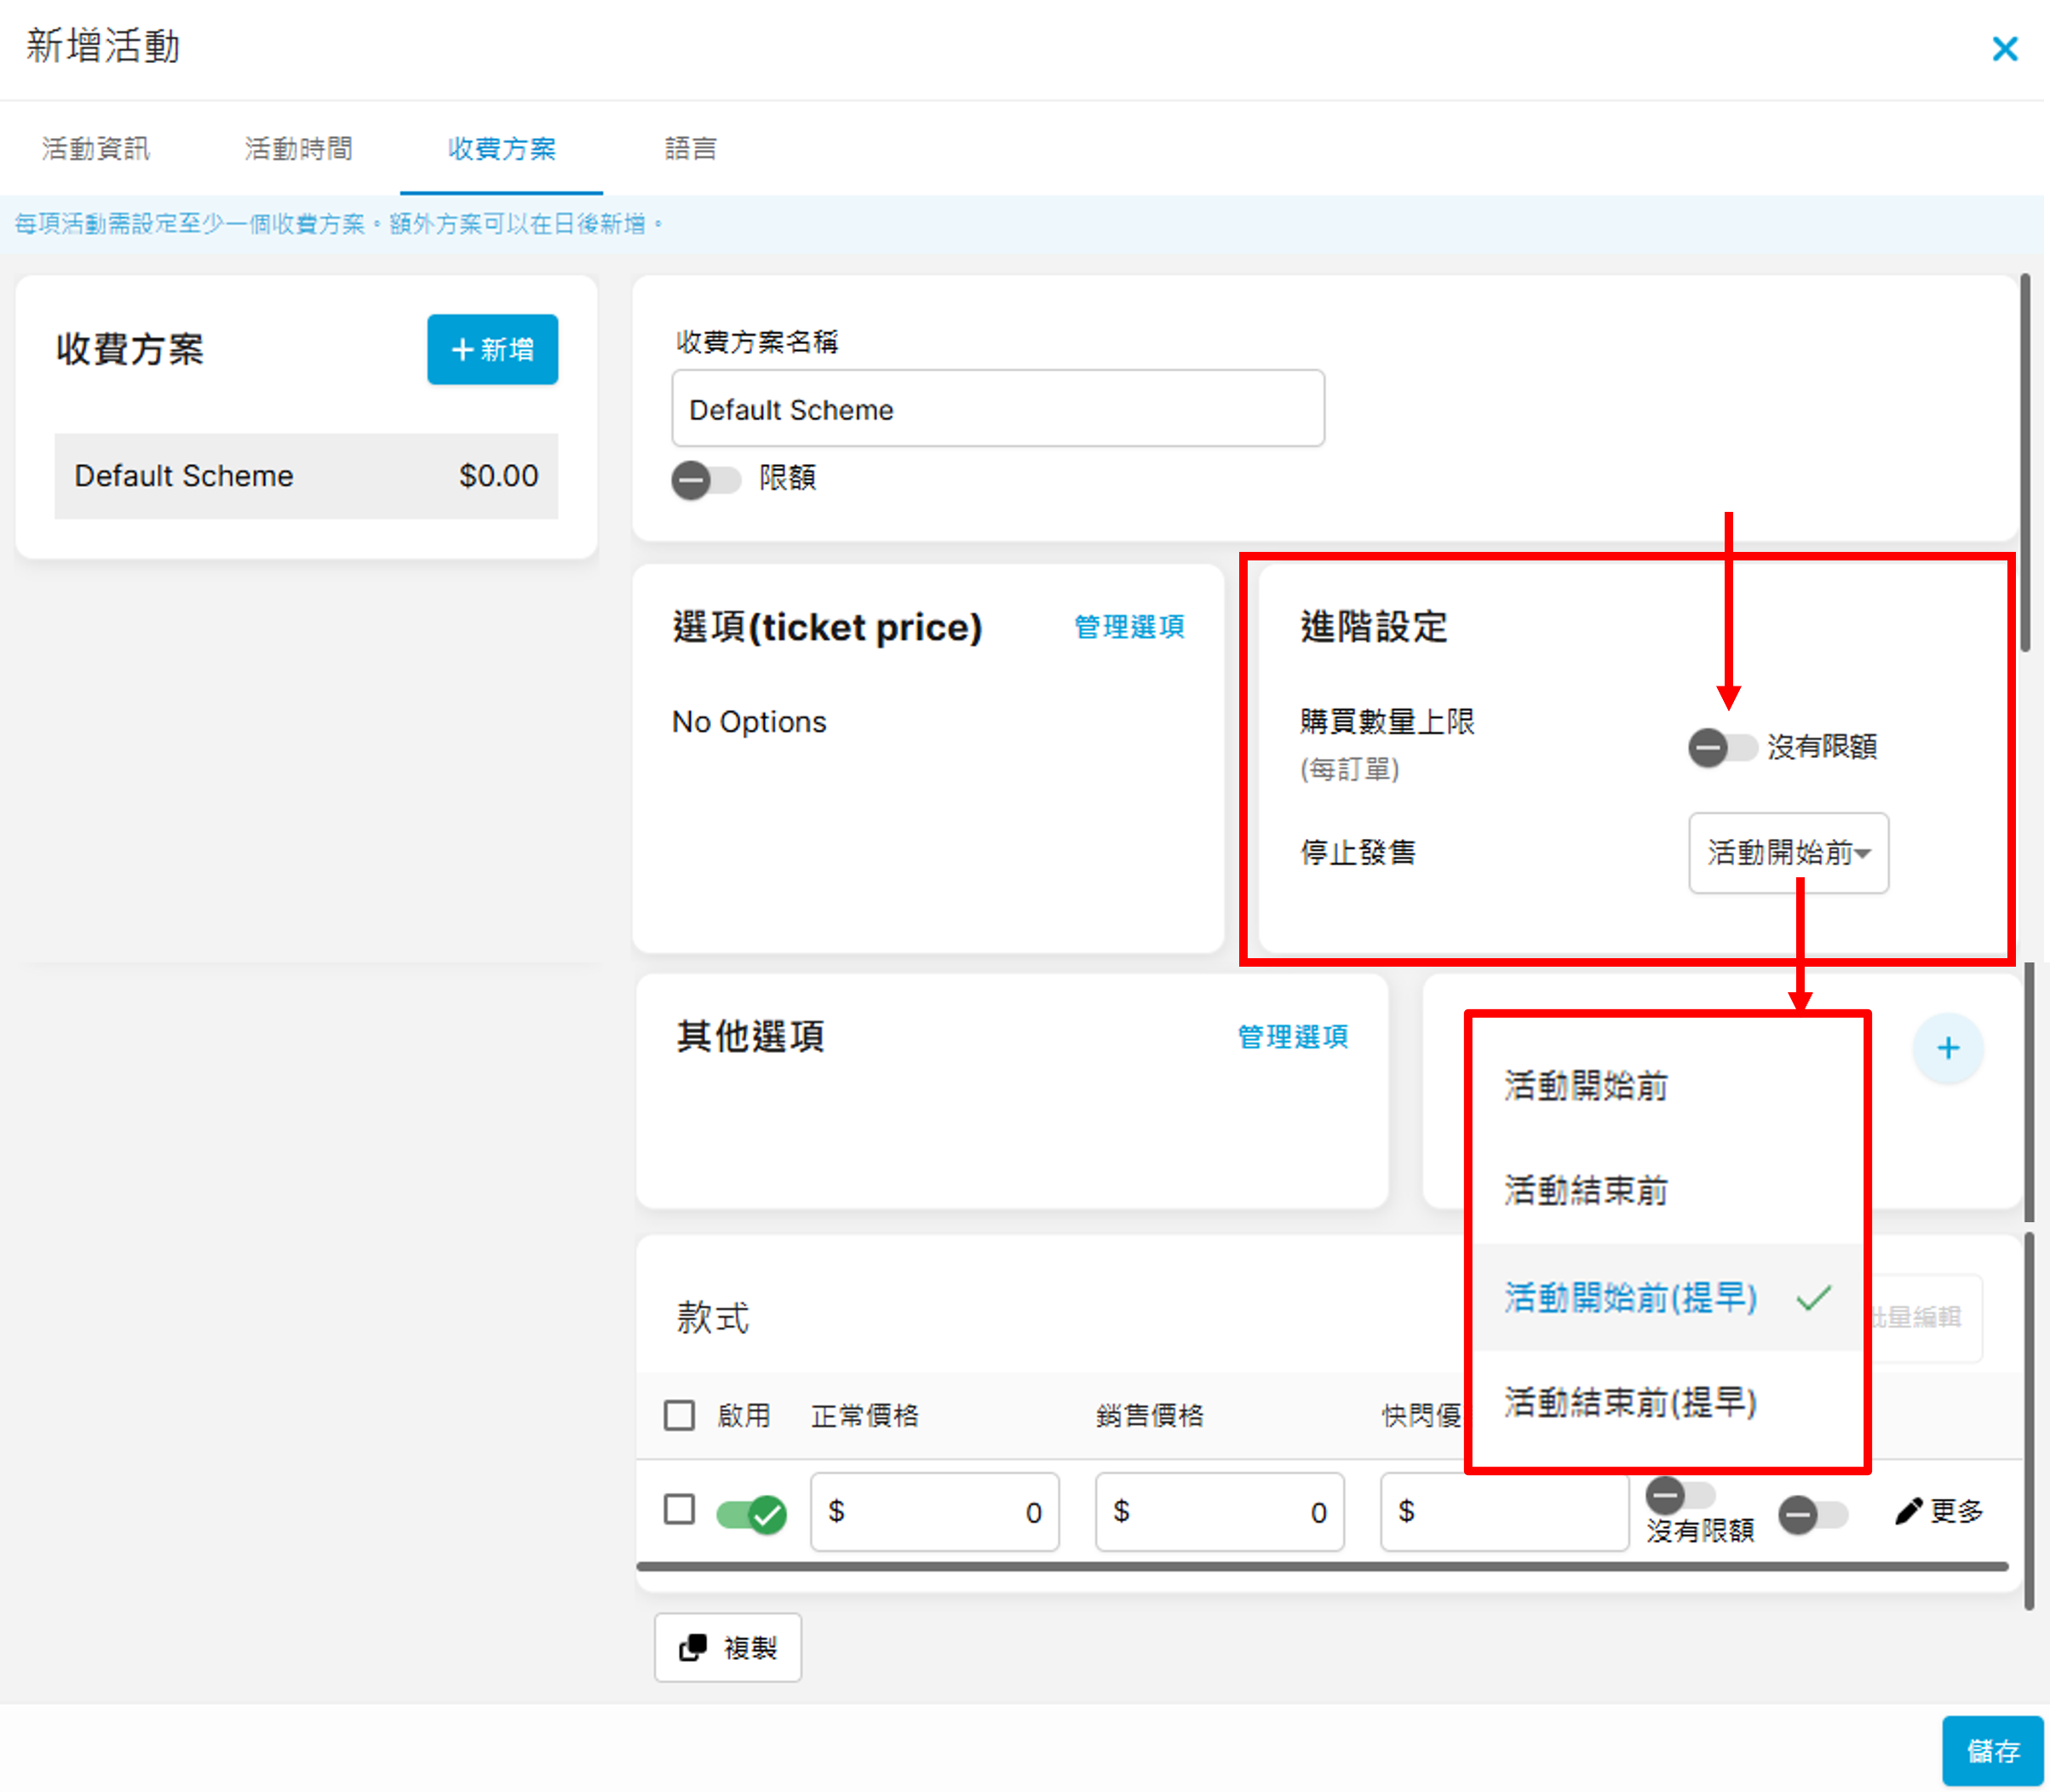Viewport: 2050px width, 1792px height.
Task: Select 活動結束前 from the dropdown list
Action: coord(1585,1190)
